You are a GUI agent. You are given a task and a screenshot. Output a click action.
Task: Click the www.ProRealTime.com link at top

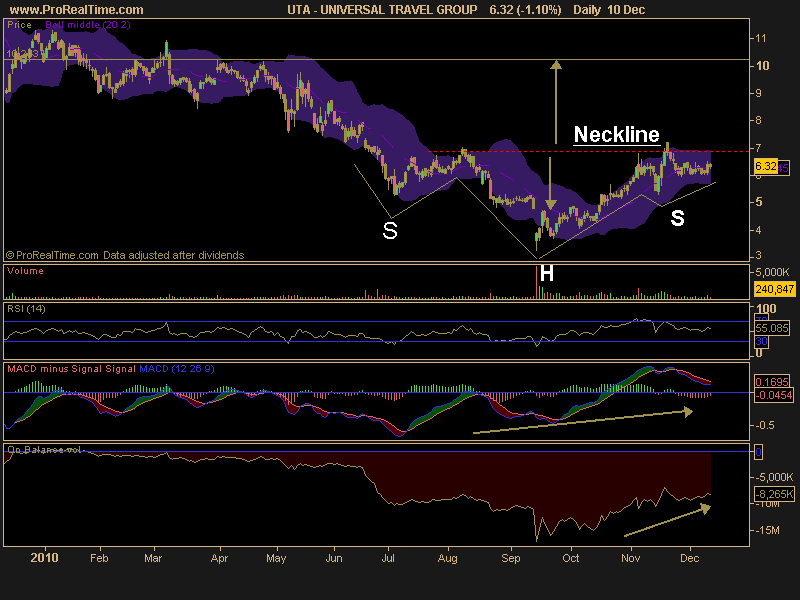[x=77, y=10]
